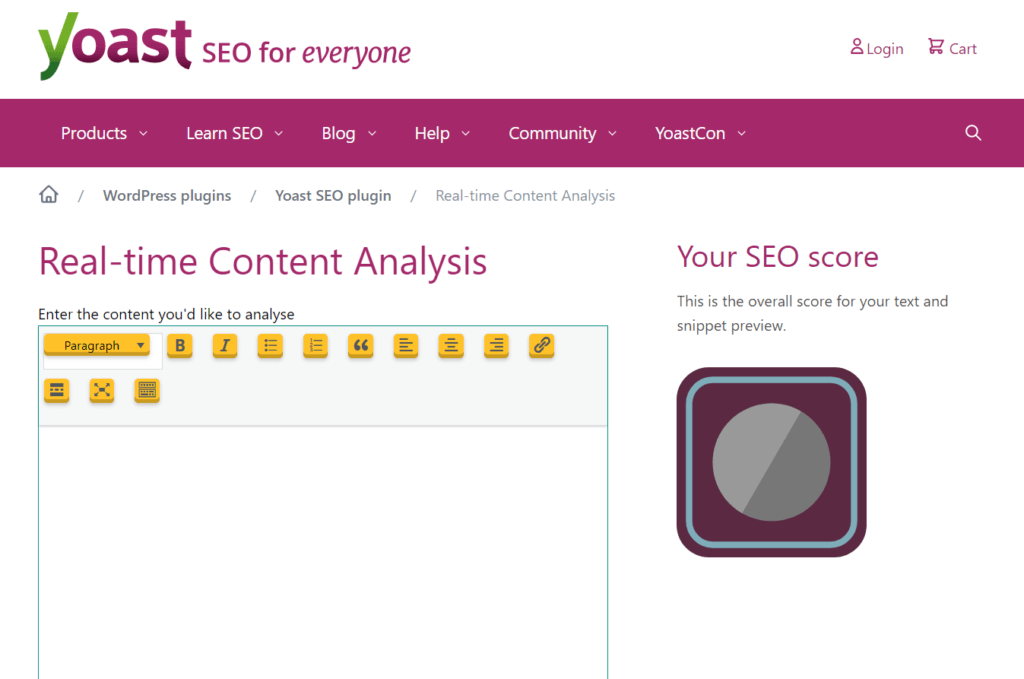Click the overall score description text
1024x679 pixels.
point(812,313)
